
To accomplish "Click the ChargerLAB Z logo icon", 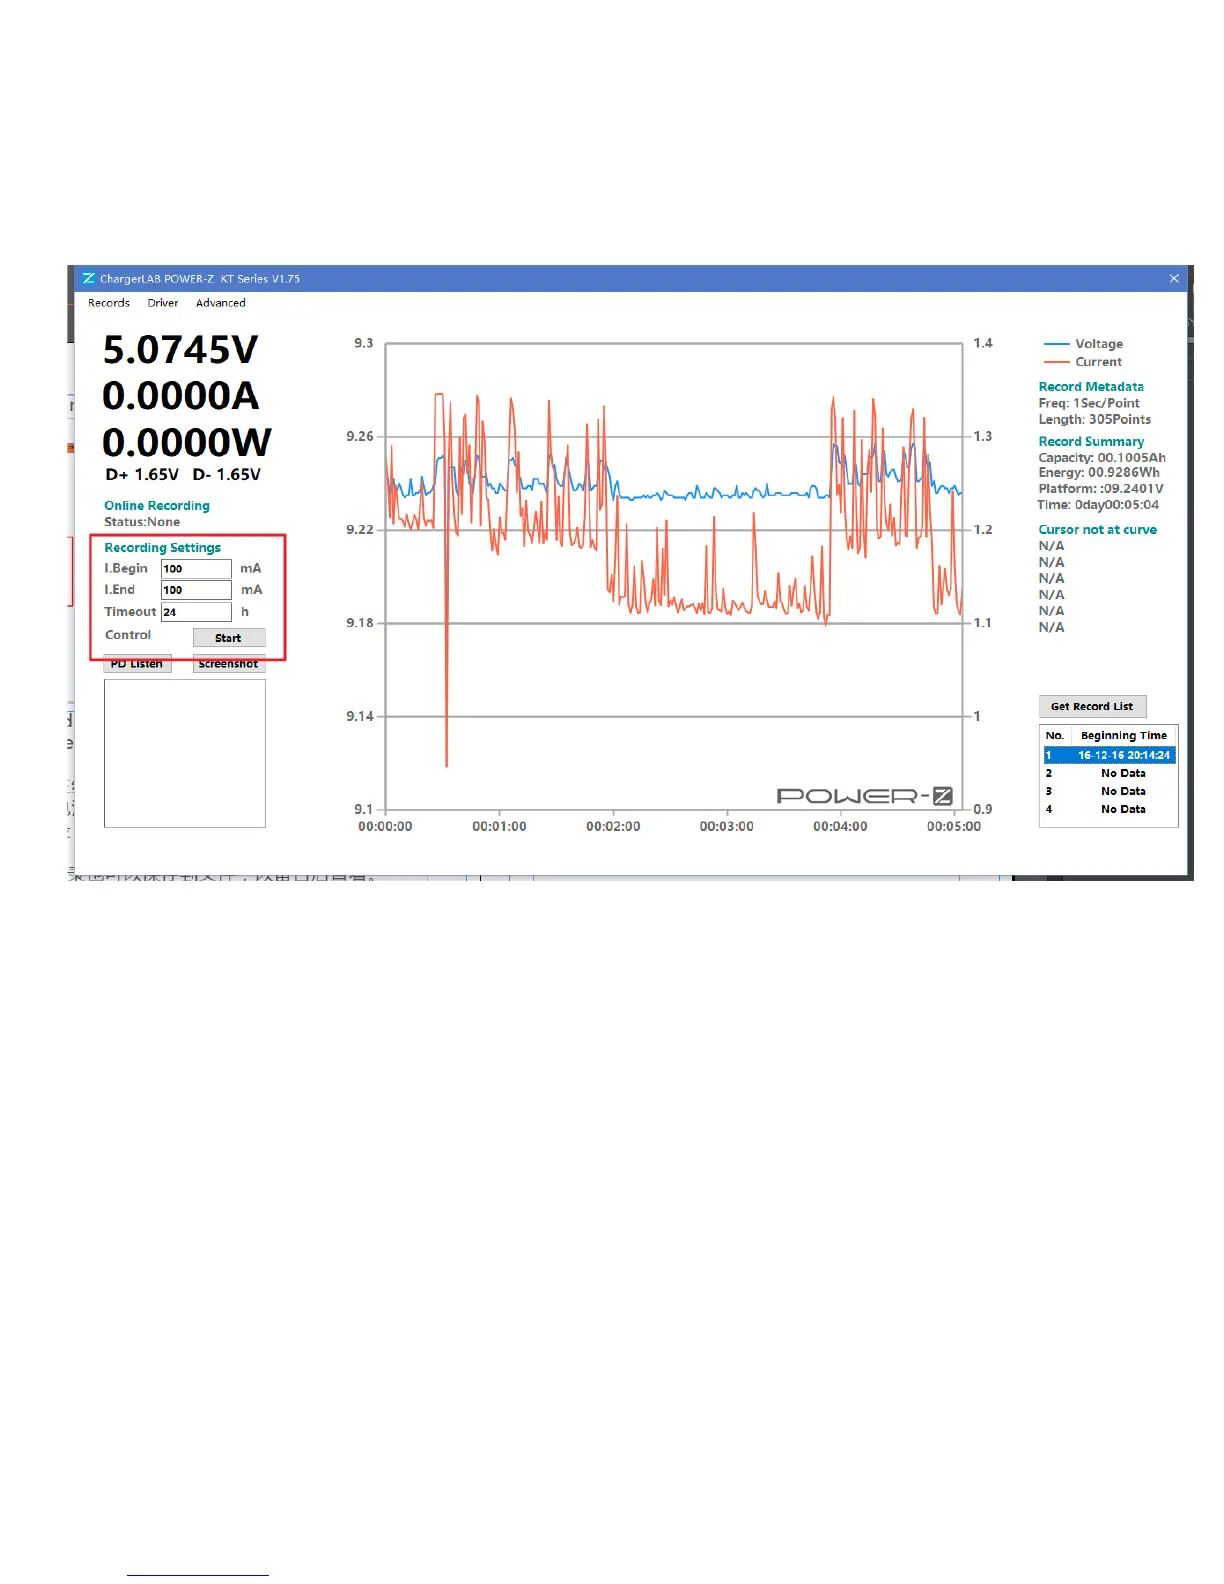I will (89, 278).
